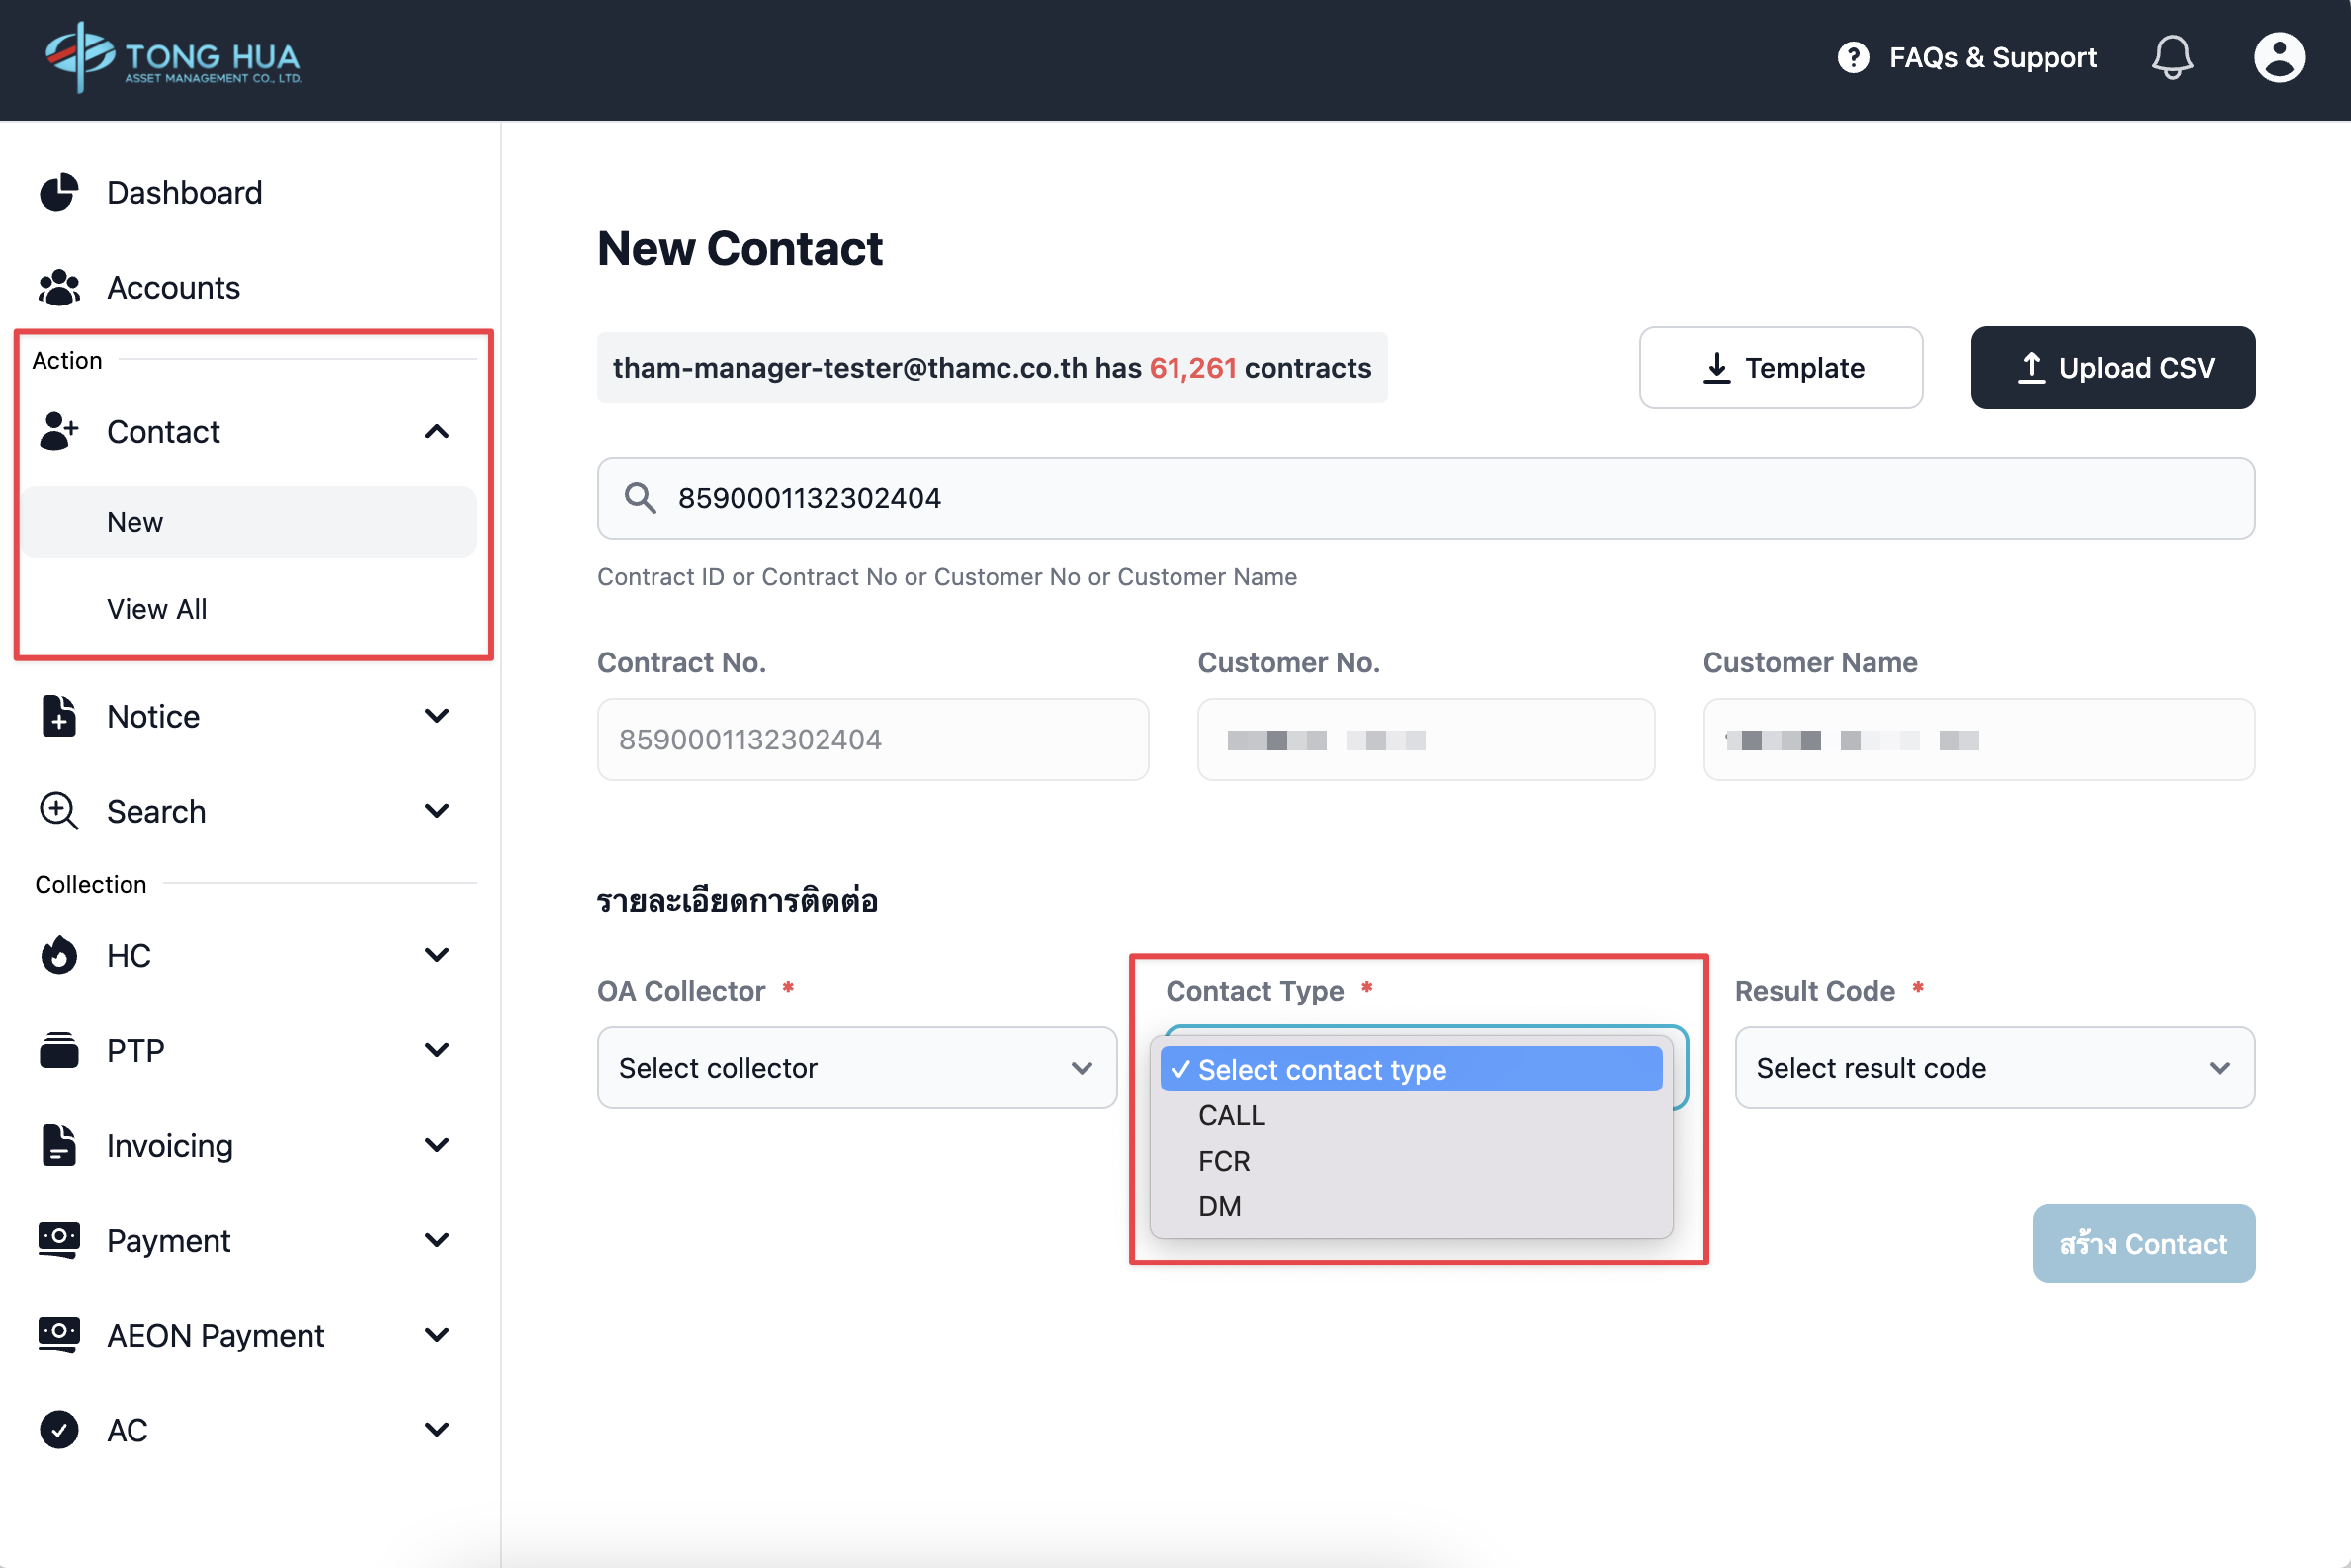This screenshot has width=2351, height=1568.
Task: Click the Dashboard pie chart icon
Action: point(59,192)
